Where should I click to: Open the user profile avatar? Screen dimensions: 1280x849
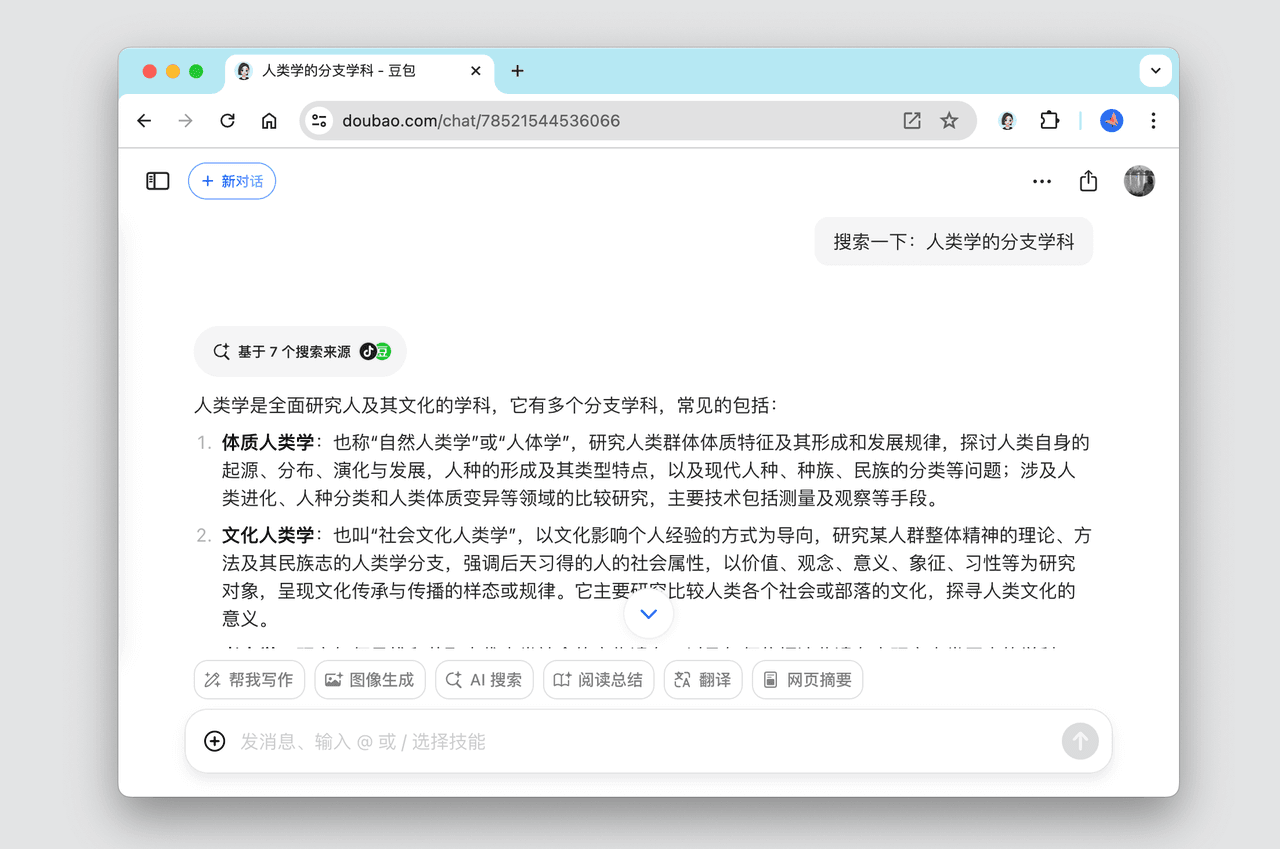(1139, 181)
